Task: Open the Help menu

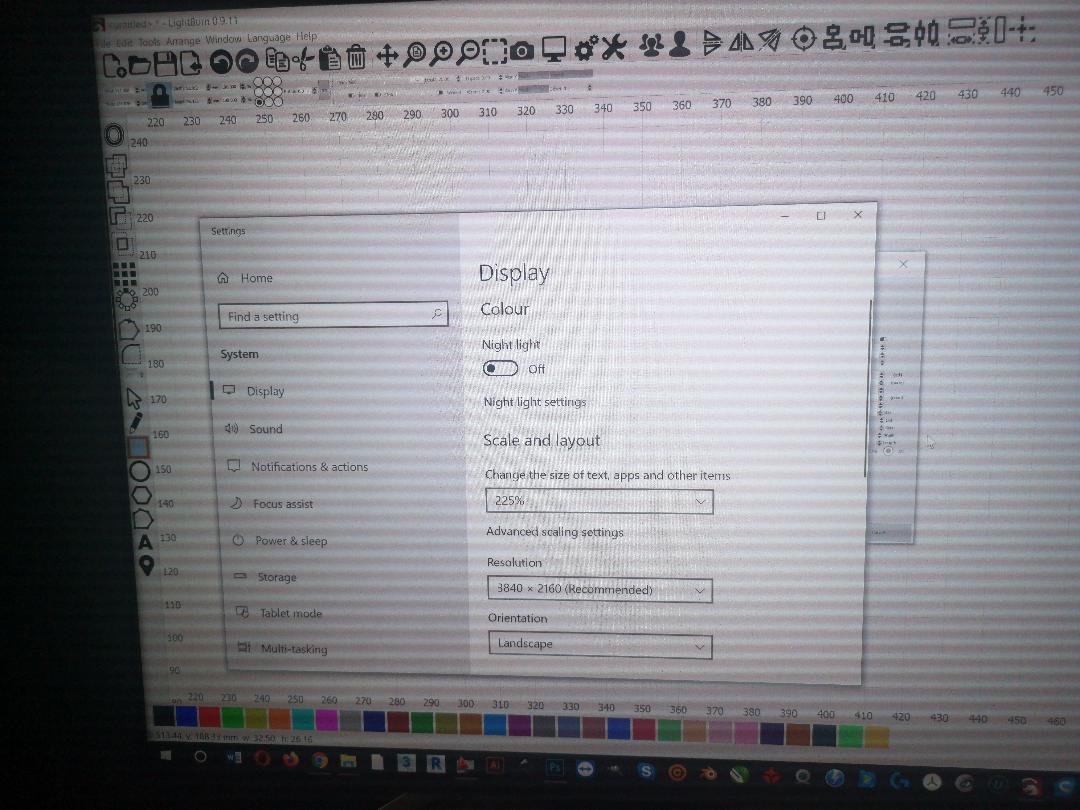Action: (307, 37)
